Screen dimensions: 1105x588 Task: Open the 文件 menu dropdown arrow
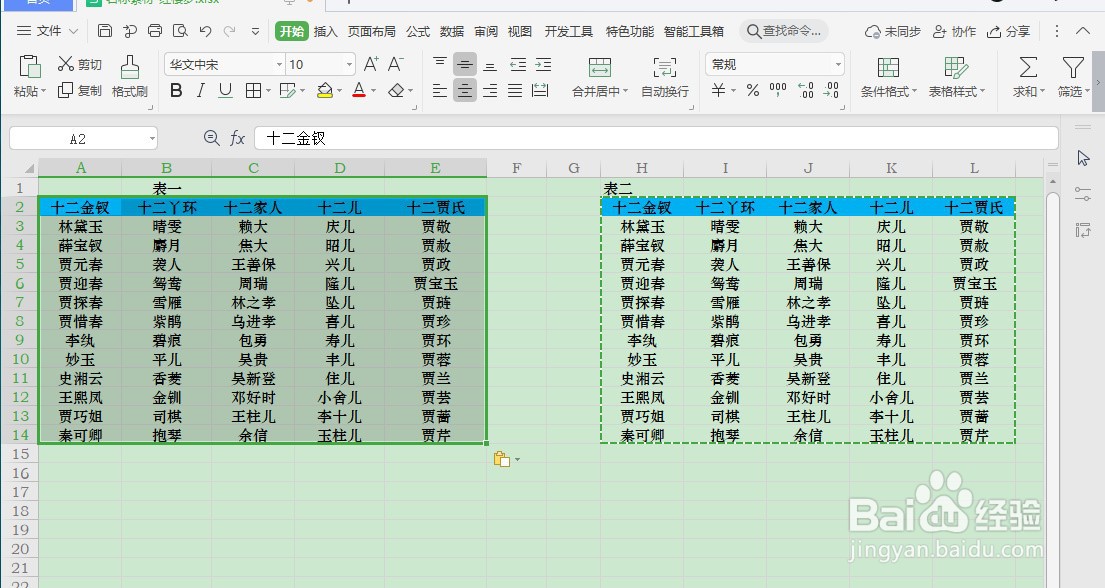coord(73,31)
